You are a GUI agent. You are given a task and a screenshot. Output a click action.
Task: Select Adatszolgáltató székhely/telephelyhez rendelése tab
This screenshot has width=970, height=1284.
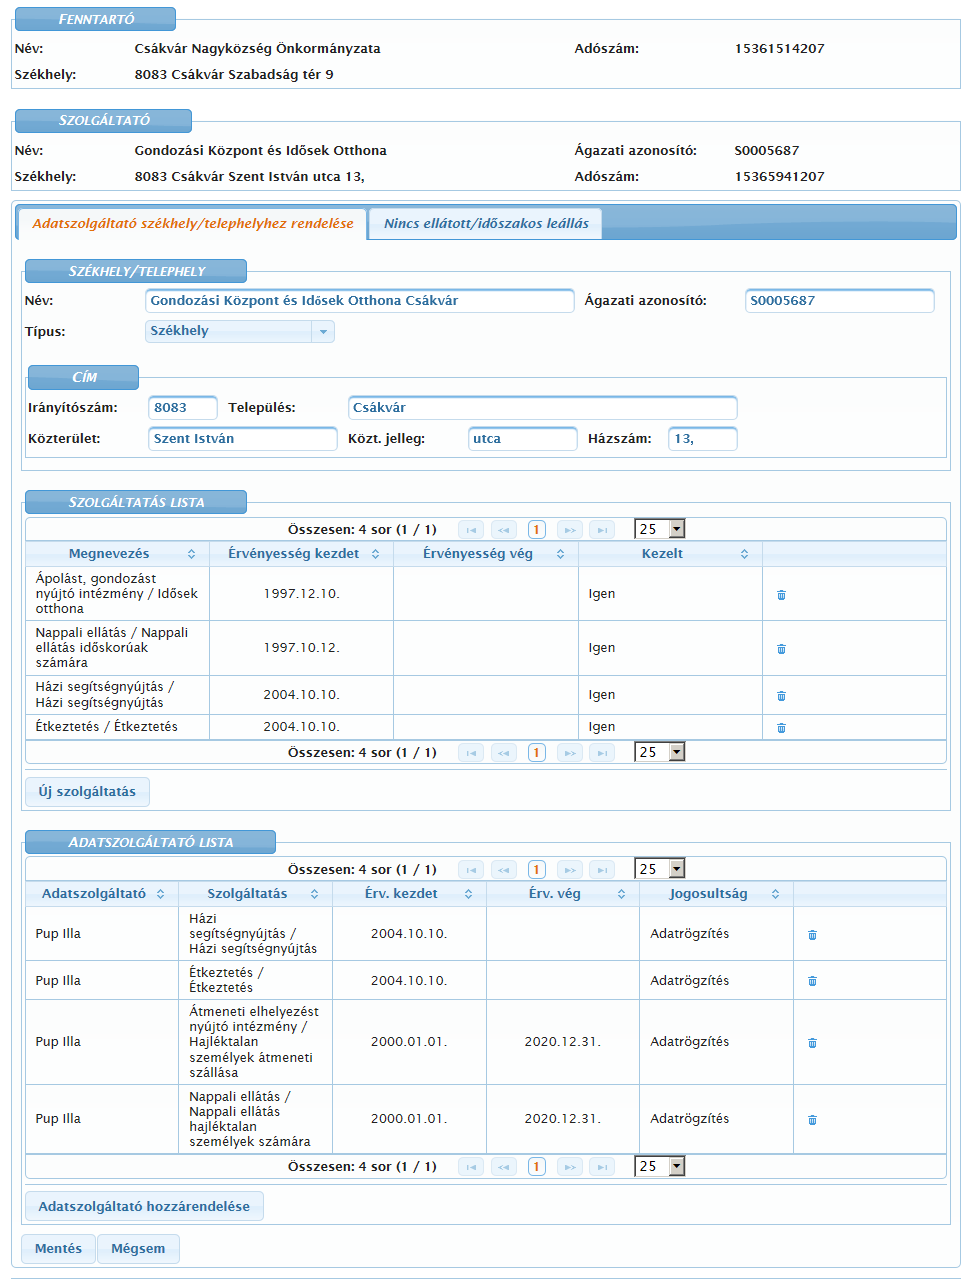click(x=193, y=224)
